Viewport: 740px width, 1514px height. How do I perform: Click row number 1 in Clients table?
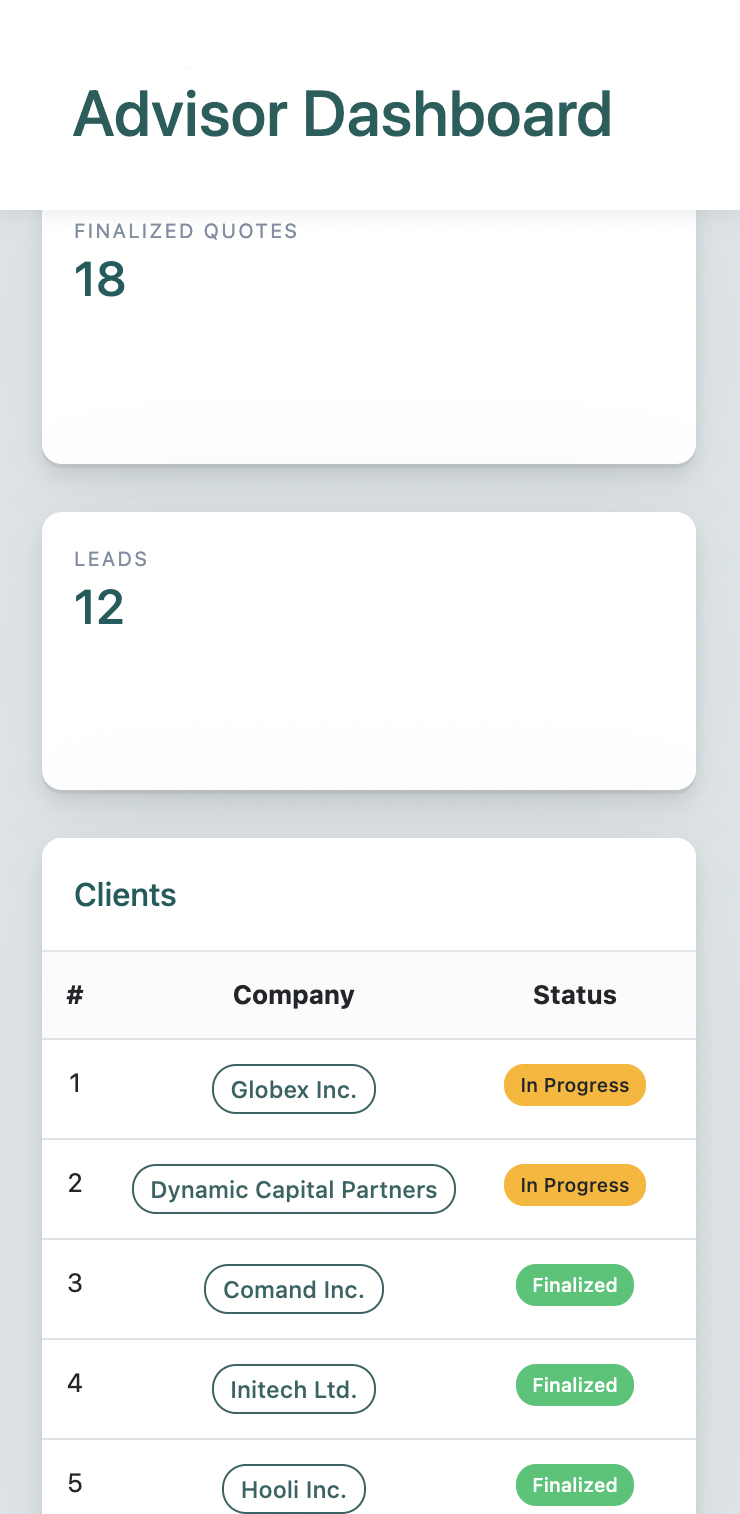(75, 1083)
